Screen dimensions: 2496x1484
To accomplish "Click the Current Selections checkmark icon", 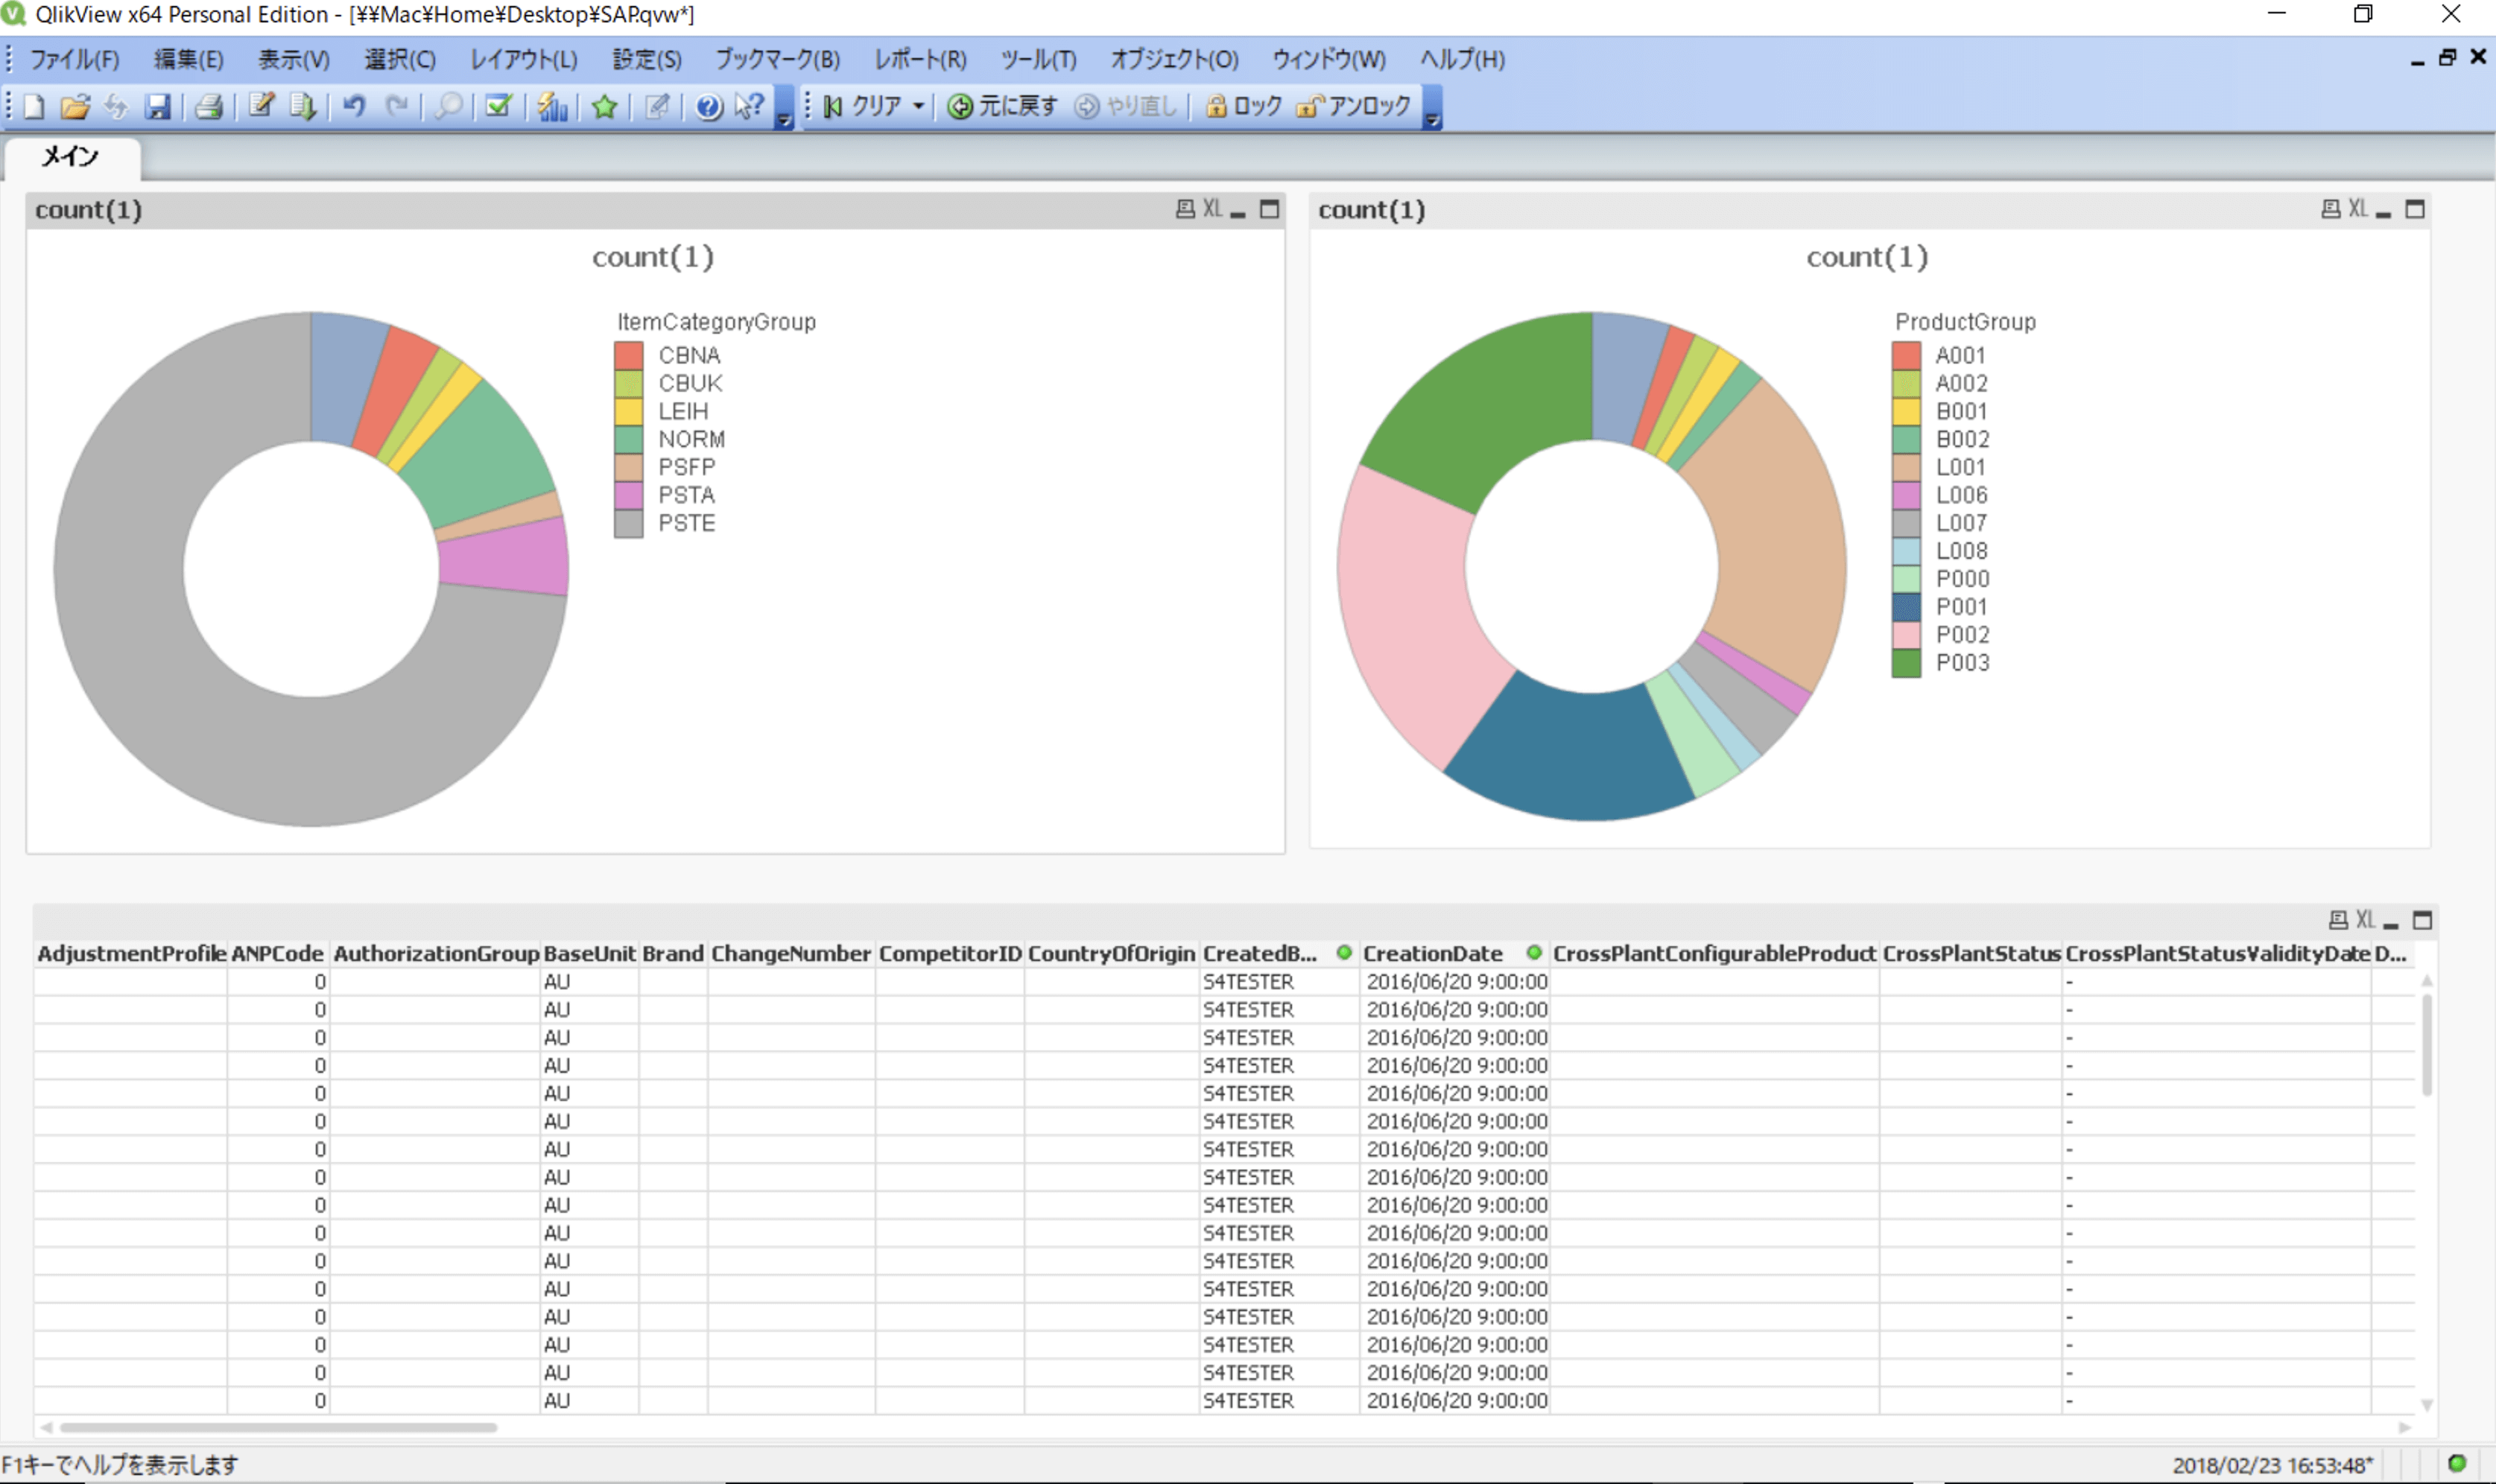I will click(x=498, y=106).
